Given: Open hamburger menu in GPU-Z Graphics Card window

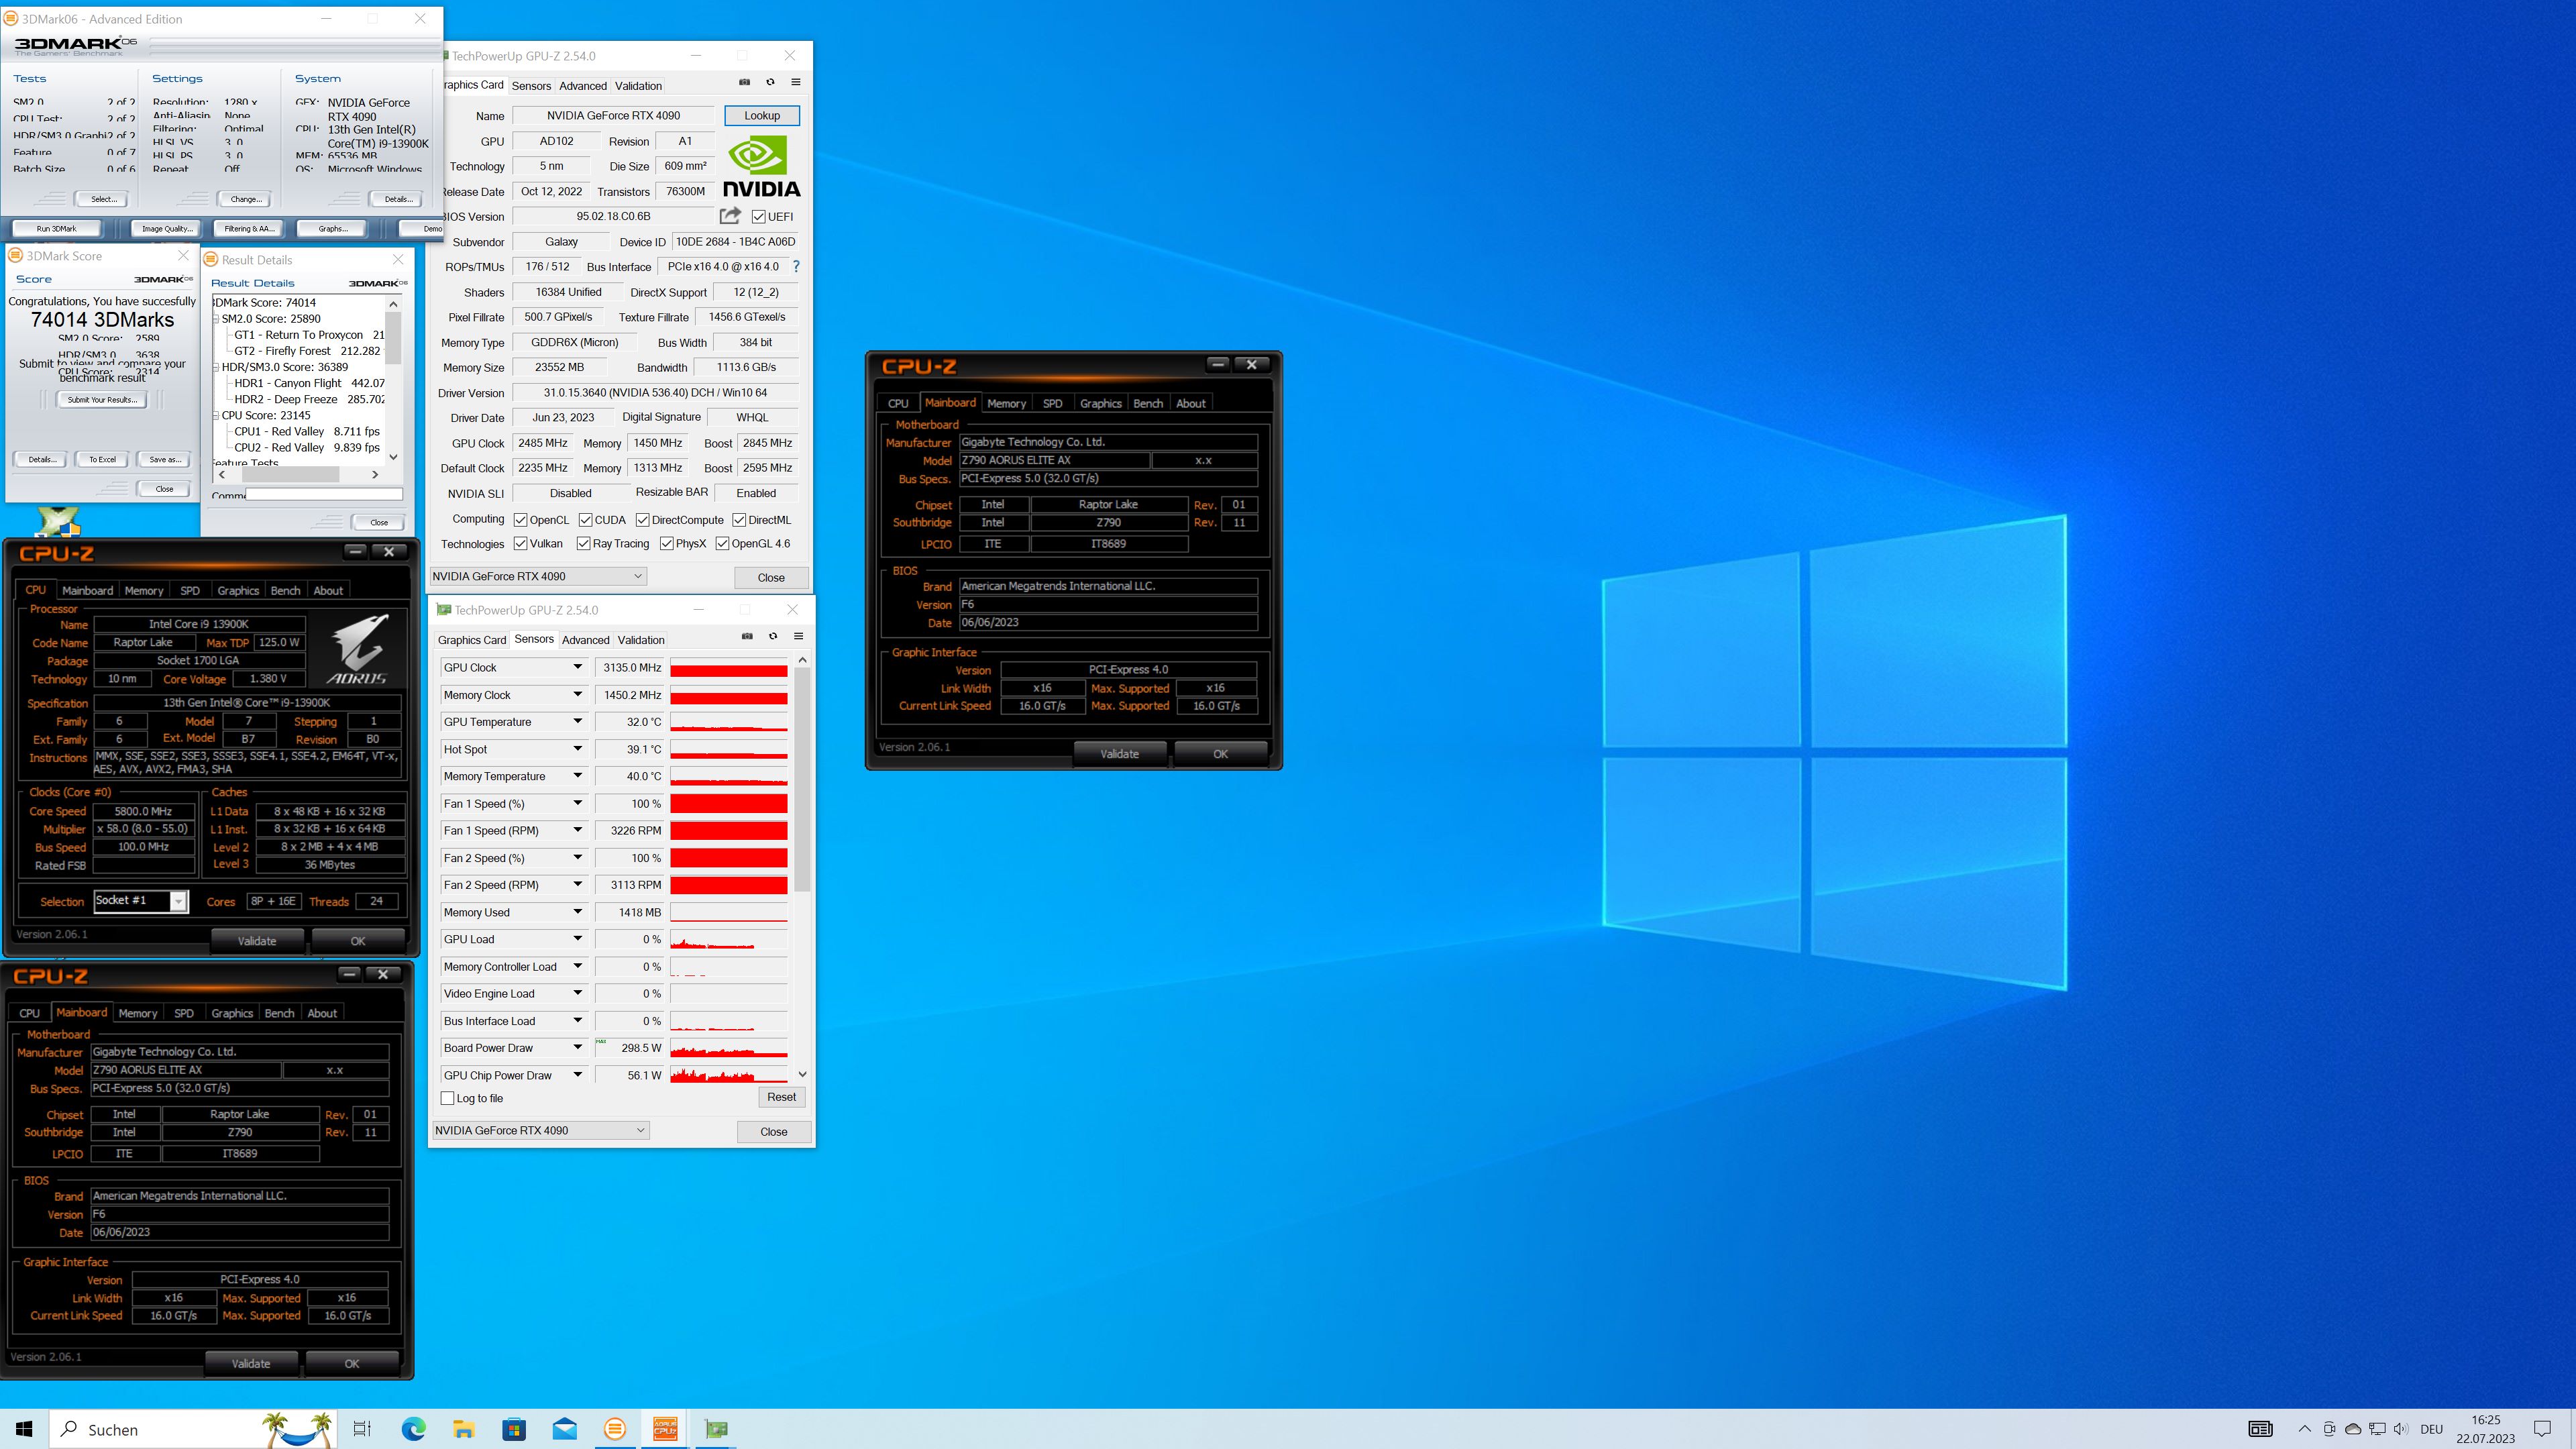Looking at the screenshot, I should (796, 82).
